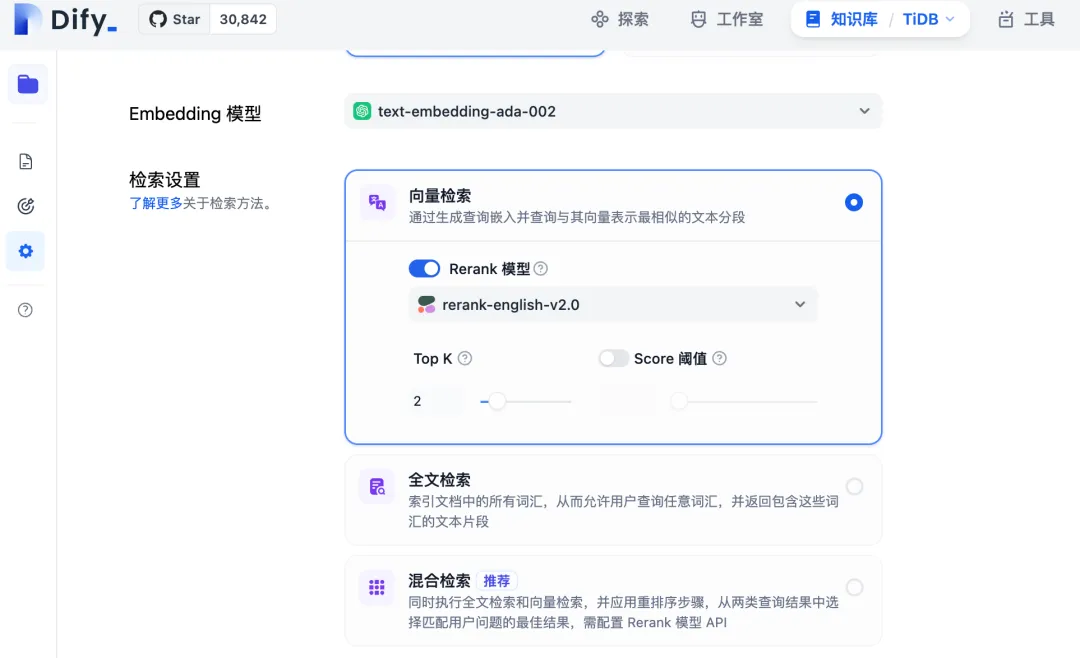Disable the Rerank 模型 toggle
The height and width of the screenshot is (658, 1080).
click(x=424, y=268)
